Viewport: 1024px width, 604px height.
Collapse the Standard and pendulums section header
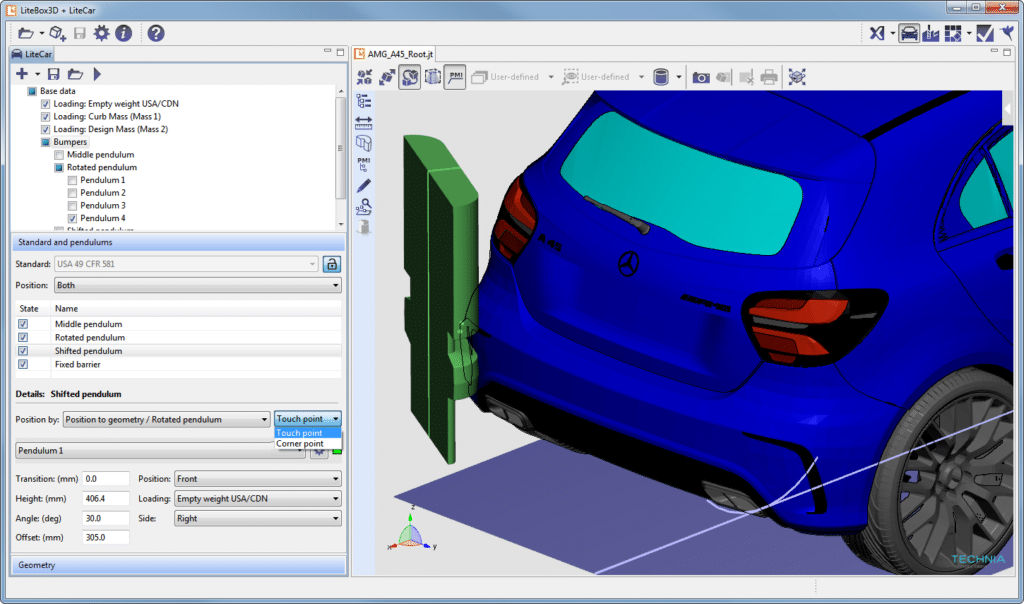[178, 242]
